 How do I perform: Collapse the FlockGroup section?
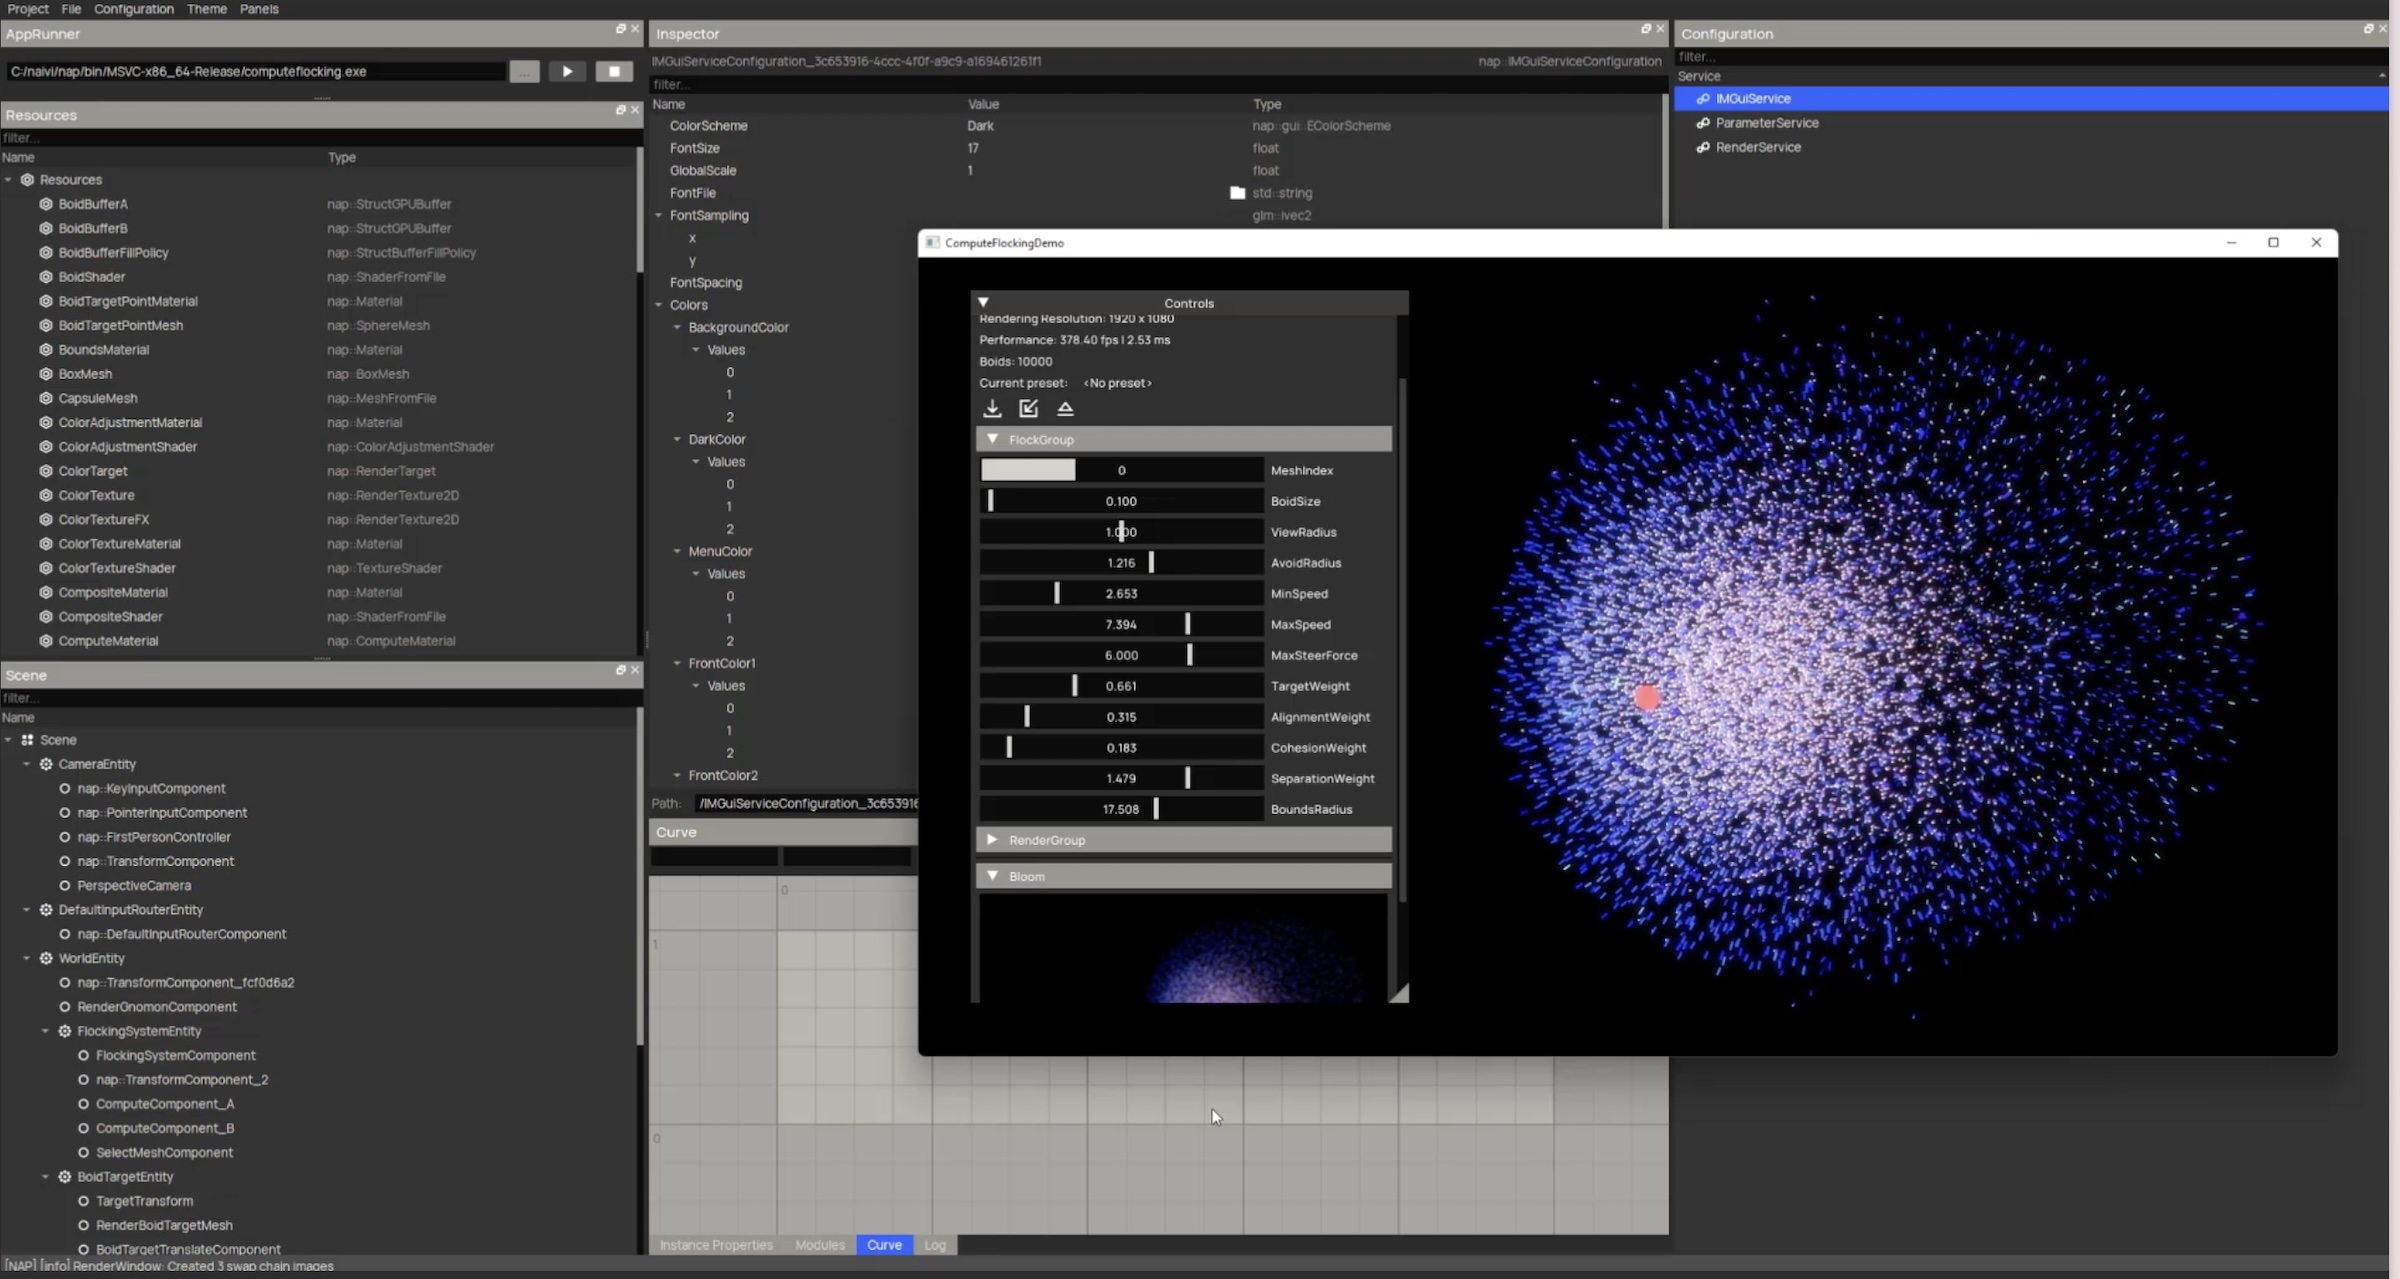click(x=992, y=439)
